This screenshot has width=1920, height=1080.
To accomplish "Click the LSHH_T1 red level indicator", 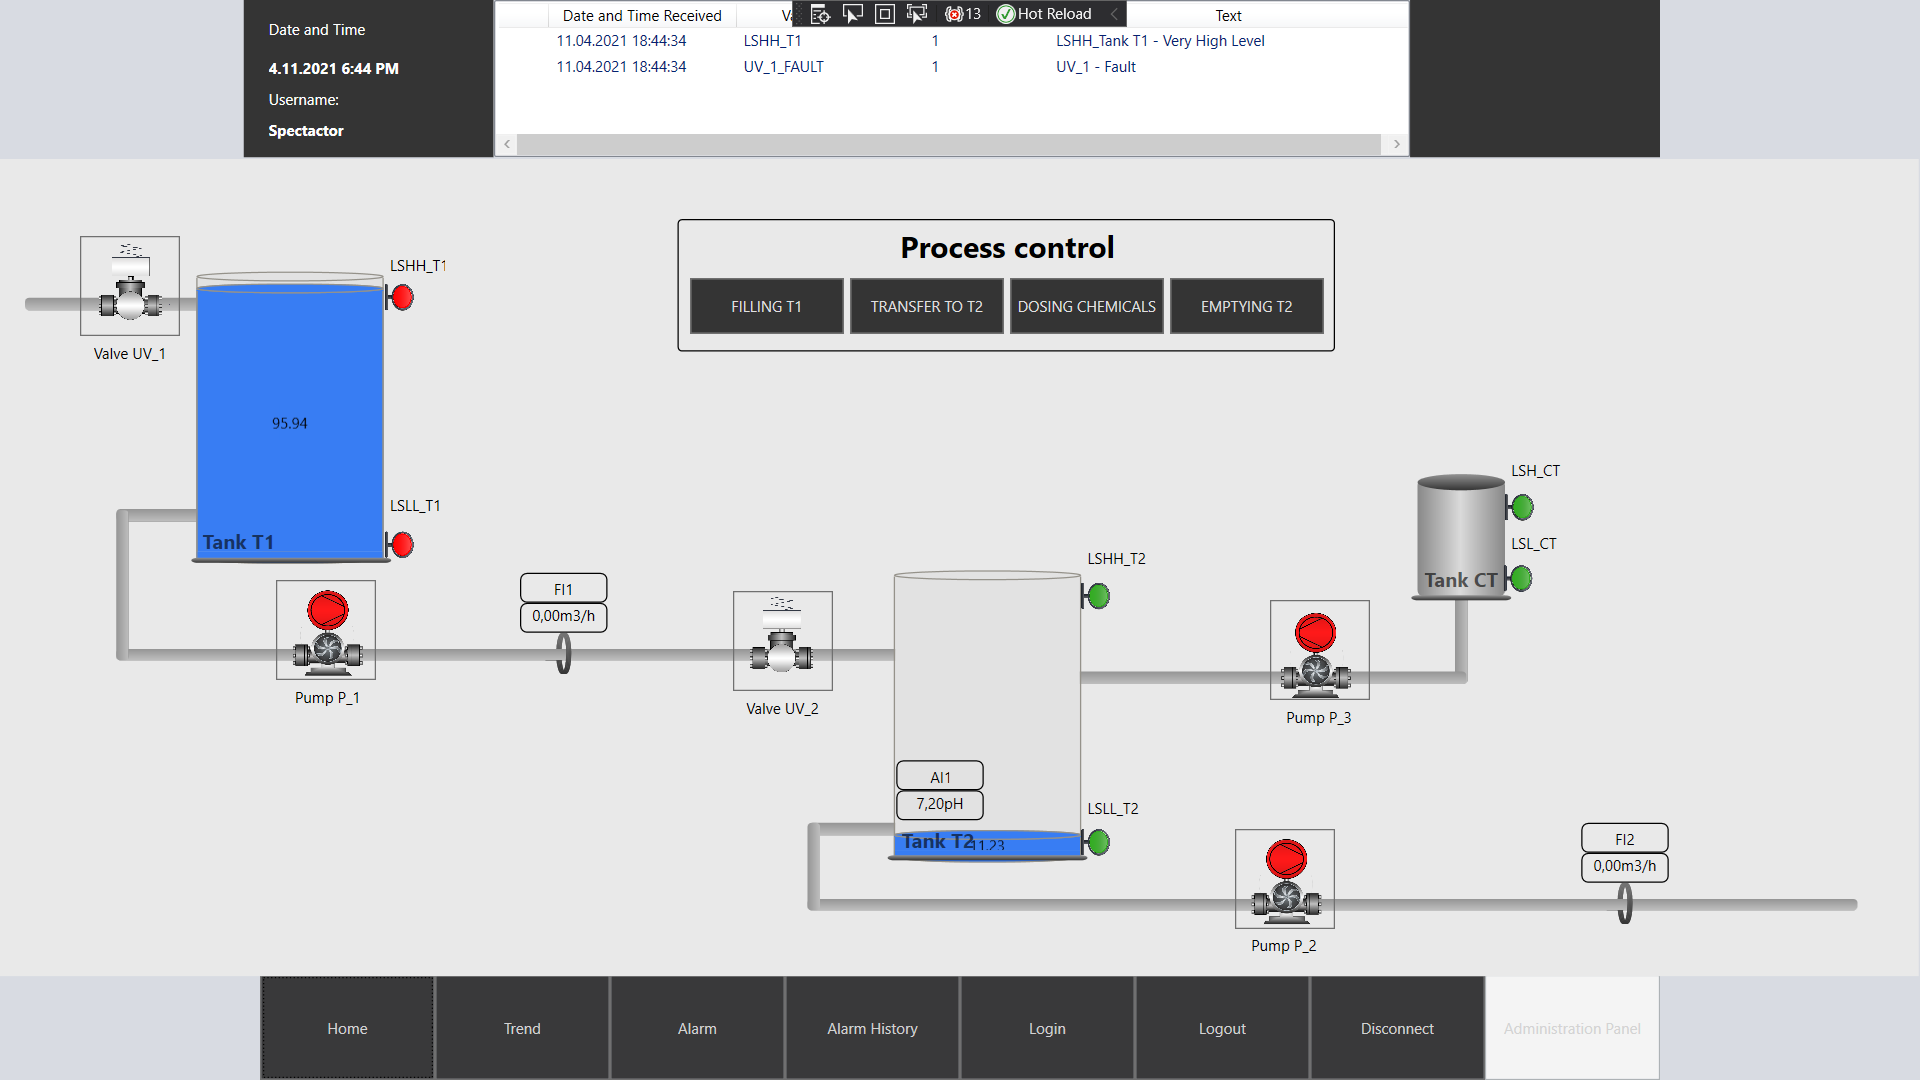I will pyautogui.click(x=402, y=297).
